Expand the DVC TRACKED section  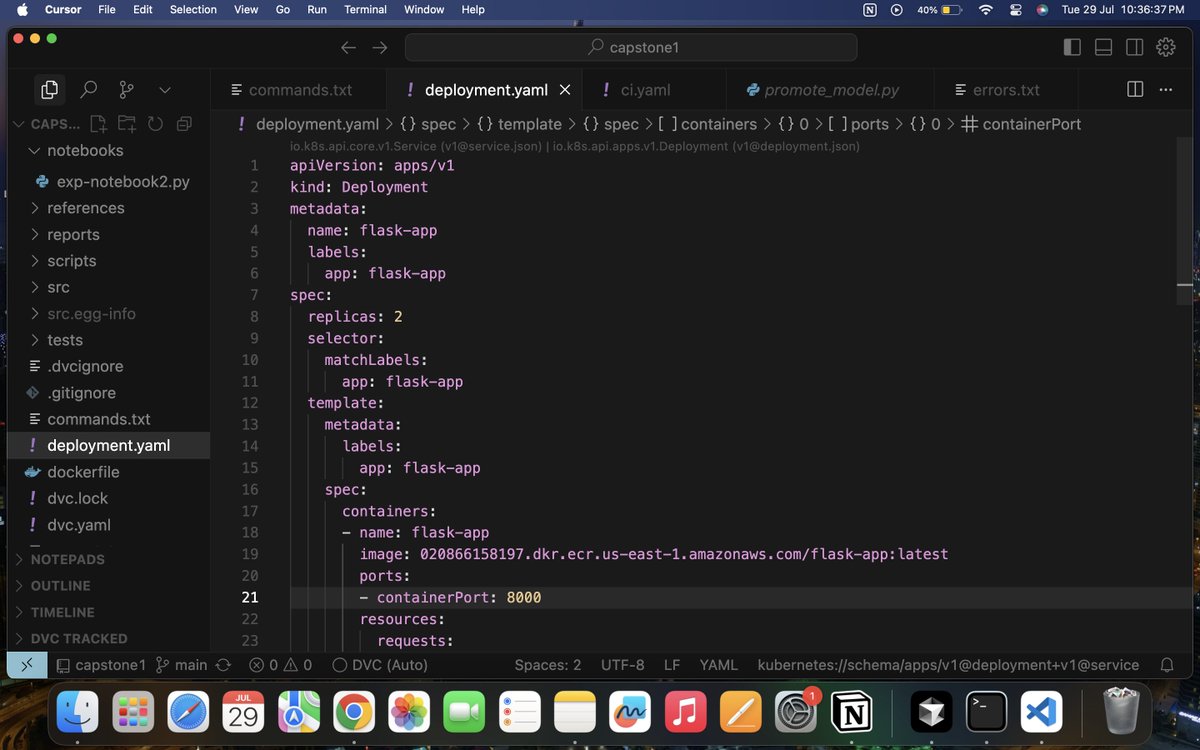109,638
